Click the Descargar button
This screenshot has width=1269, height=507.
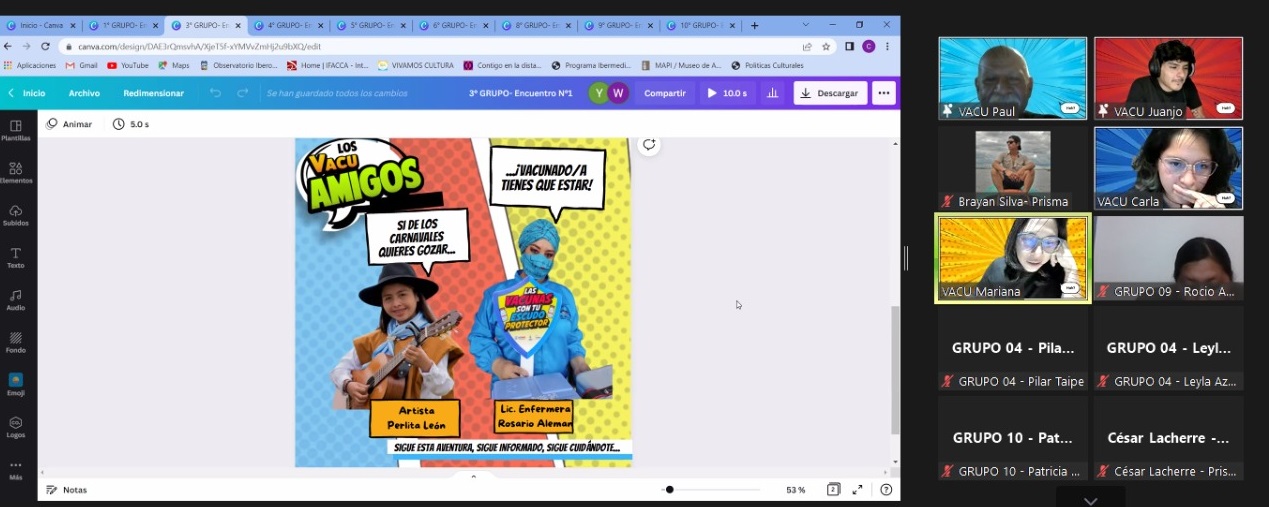830,93
